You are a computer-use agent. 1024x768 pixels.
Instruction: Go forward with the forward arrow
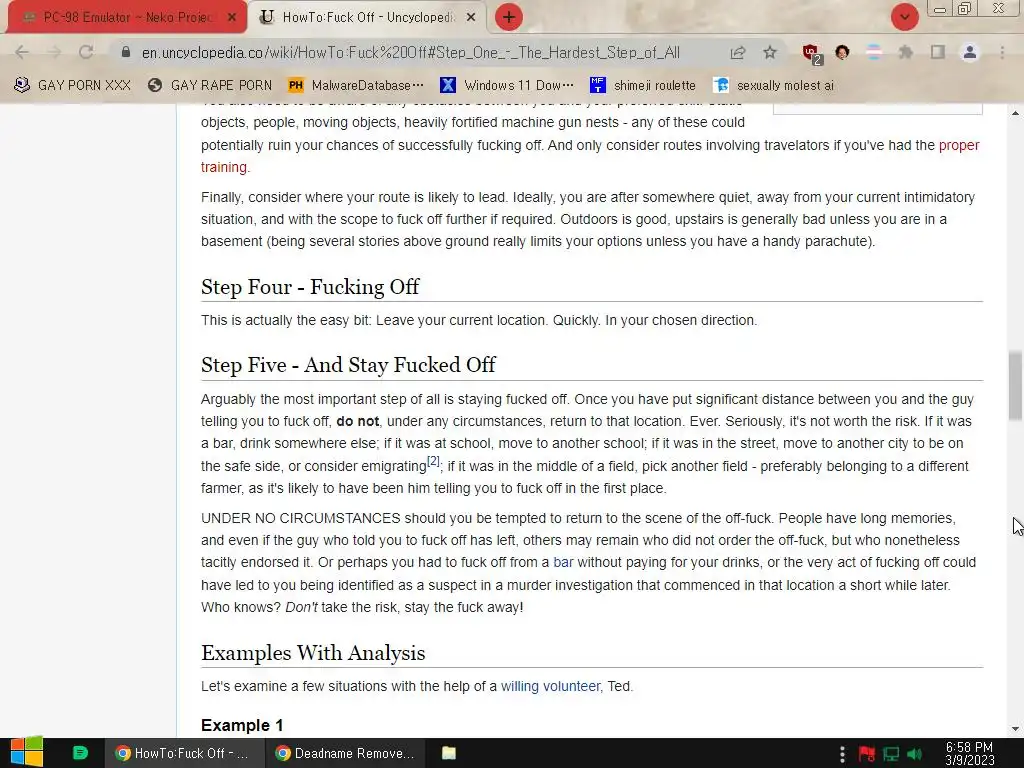coord(54,52)
